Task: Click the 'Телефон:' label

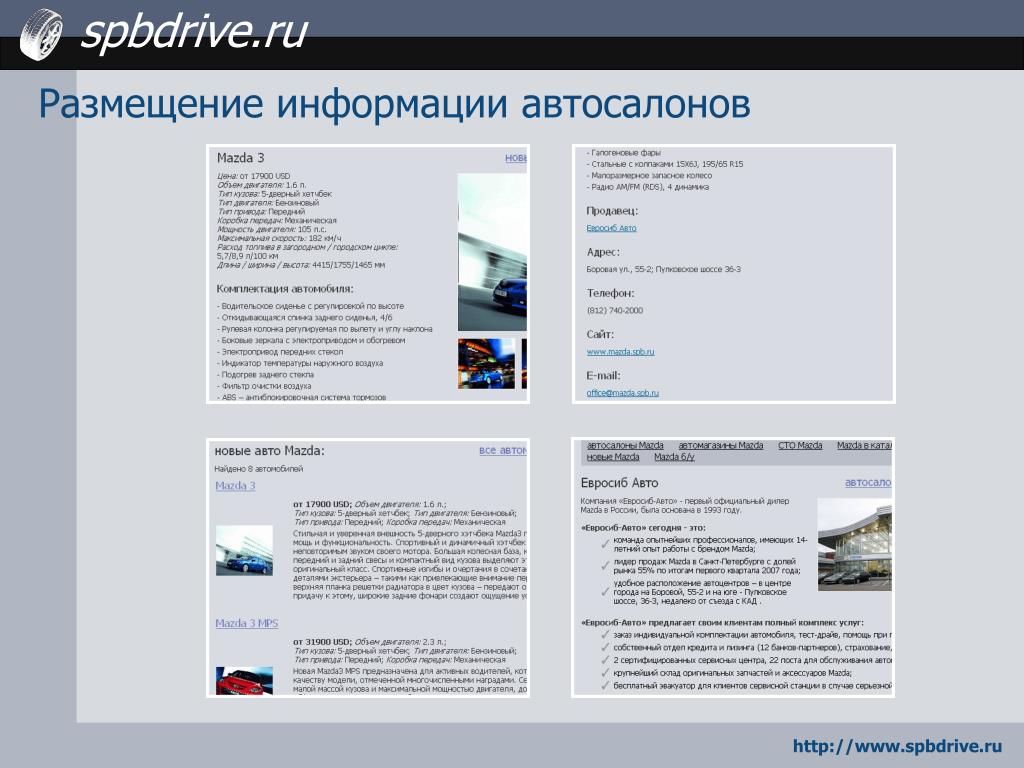Action: point(610,293)
